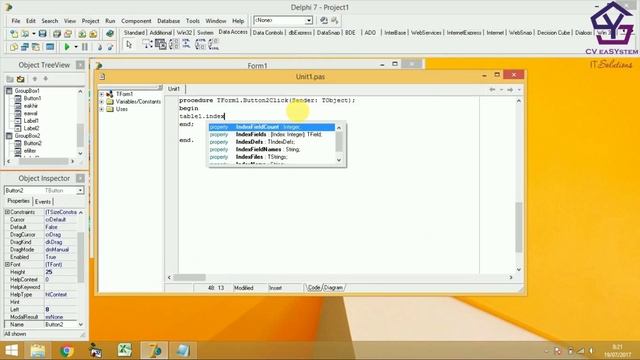Select GroupBox1 in Object TreeView
The height and width of the screenshot is (360, 640).
(x=27, y=91)
